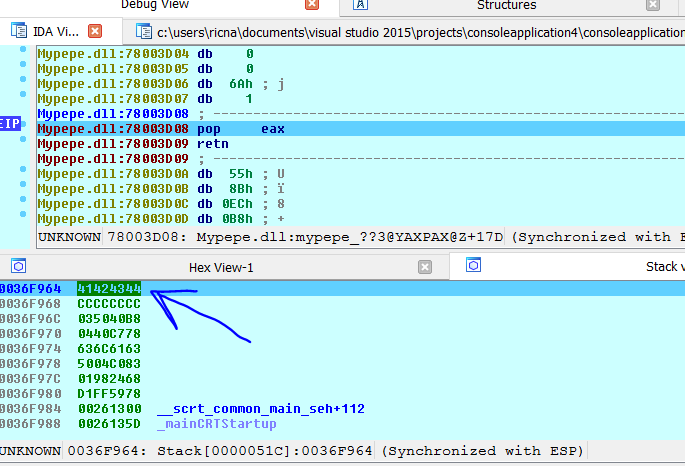This screenshot has width=685, height=466.
Task: Switch to the Structures tab
Action: tap(505, 6)
